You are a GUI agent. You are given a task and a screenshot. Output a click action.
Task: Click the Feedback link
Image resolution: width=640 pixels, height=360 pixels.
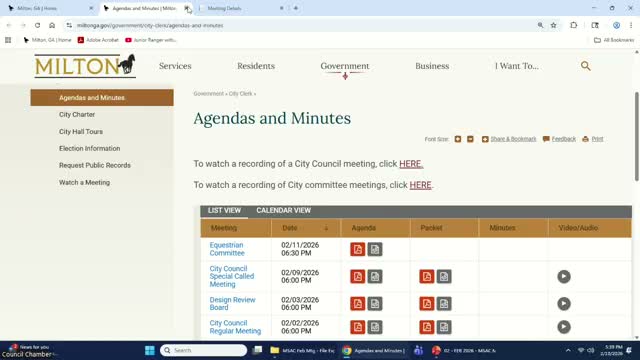(563, 139)
